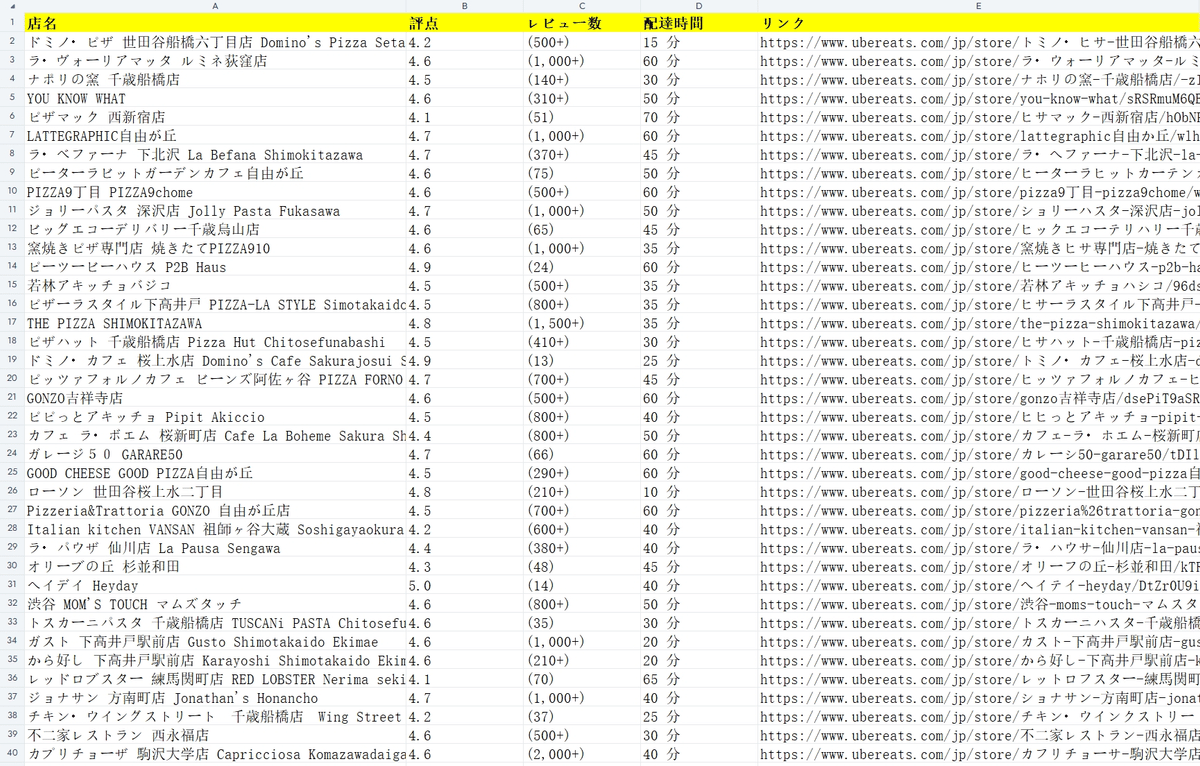The image size is (1200, 766).
Task: Select row number 40 header
Action: (x=12, y=754)
